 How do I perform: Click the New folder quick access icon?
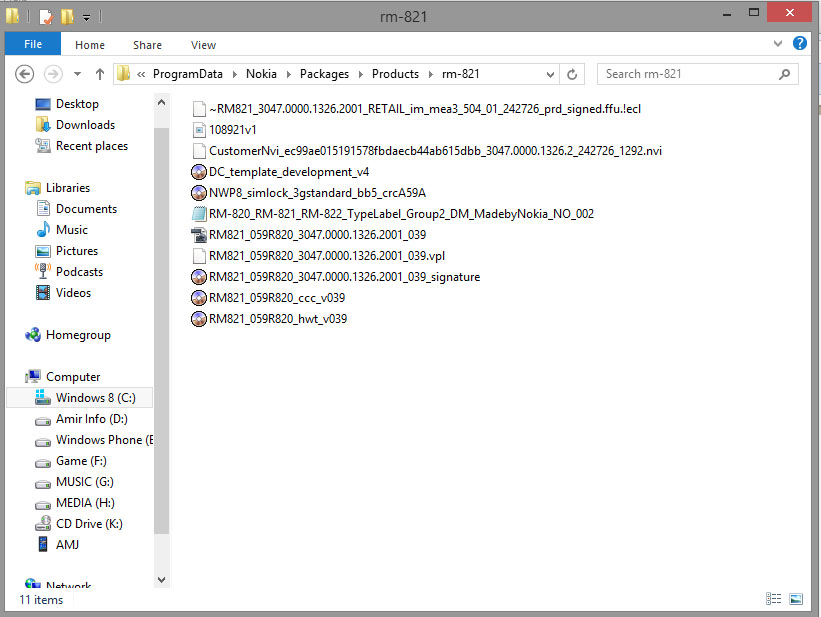point(67,17)
